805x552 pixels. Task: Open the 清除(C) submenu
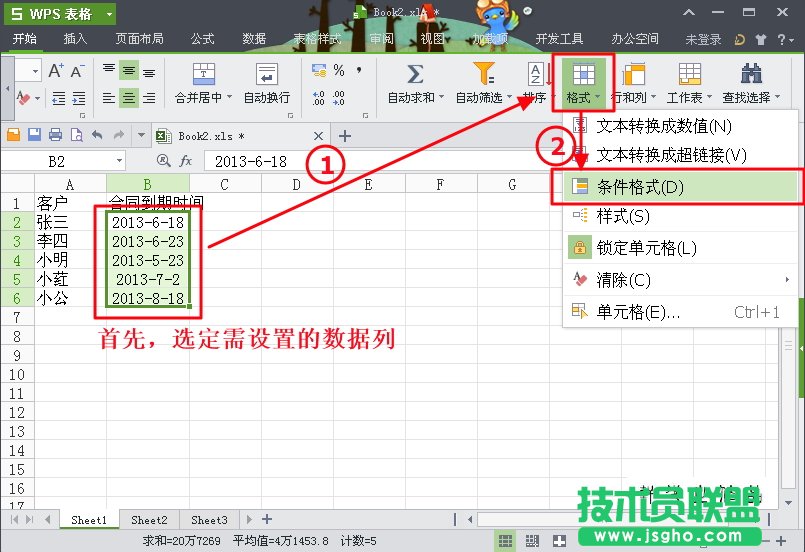pyautogui.click(x=680, y=280)
